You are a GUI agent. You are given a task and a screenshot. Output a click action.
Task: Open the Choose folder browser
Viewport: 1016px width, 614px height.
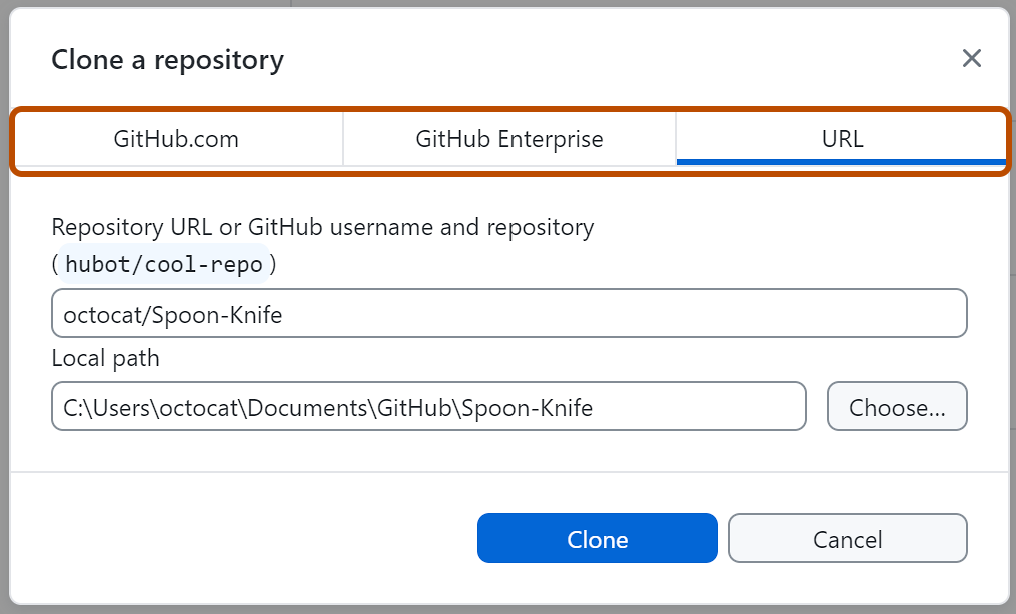[897, 406]
